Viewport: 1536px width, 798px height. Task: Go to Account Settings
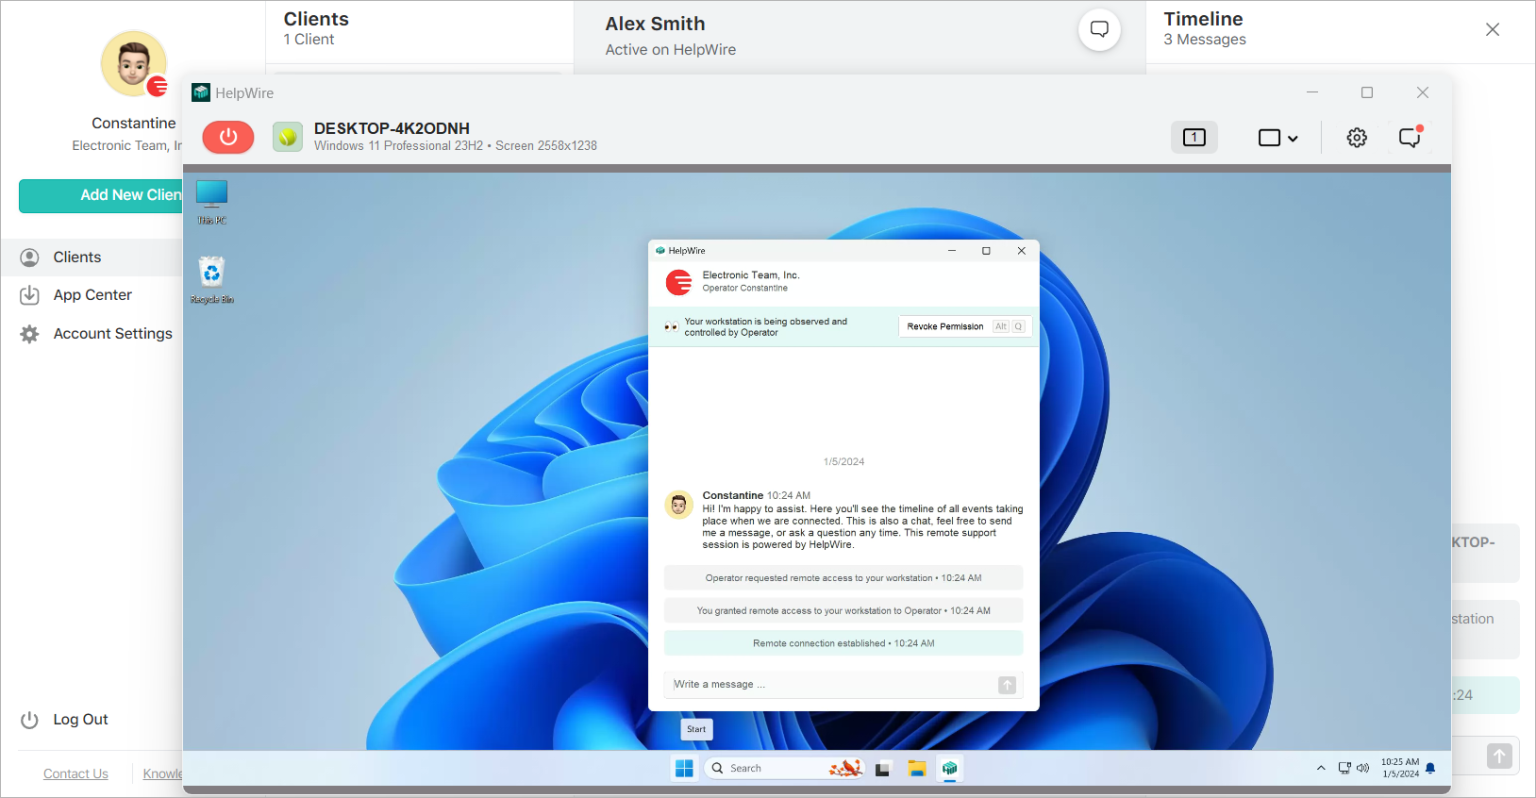tap(112, 333)
